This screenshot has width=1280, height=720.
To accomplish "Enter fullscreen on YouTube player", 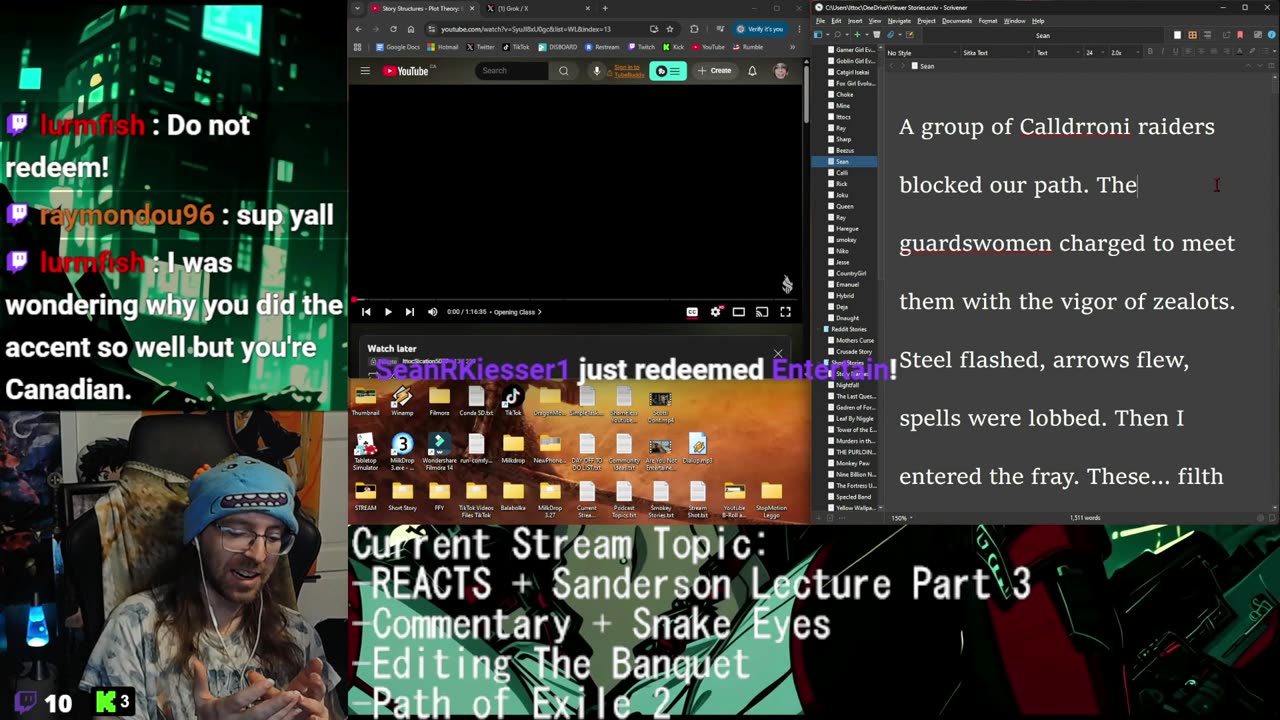I will 785,312.
